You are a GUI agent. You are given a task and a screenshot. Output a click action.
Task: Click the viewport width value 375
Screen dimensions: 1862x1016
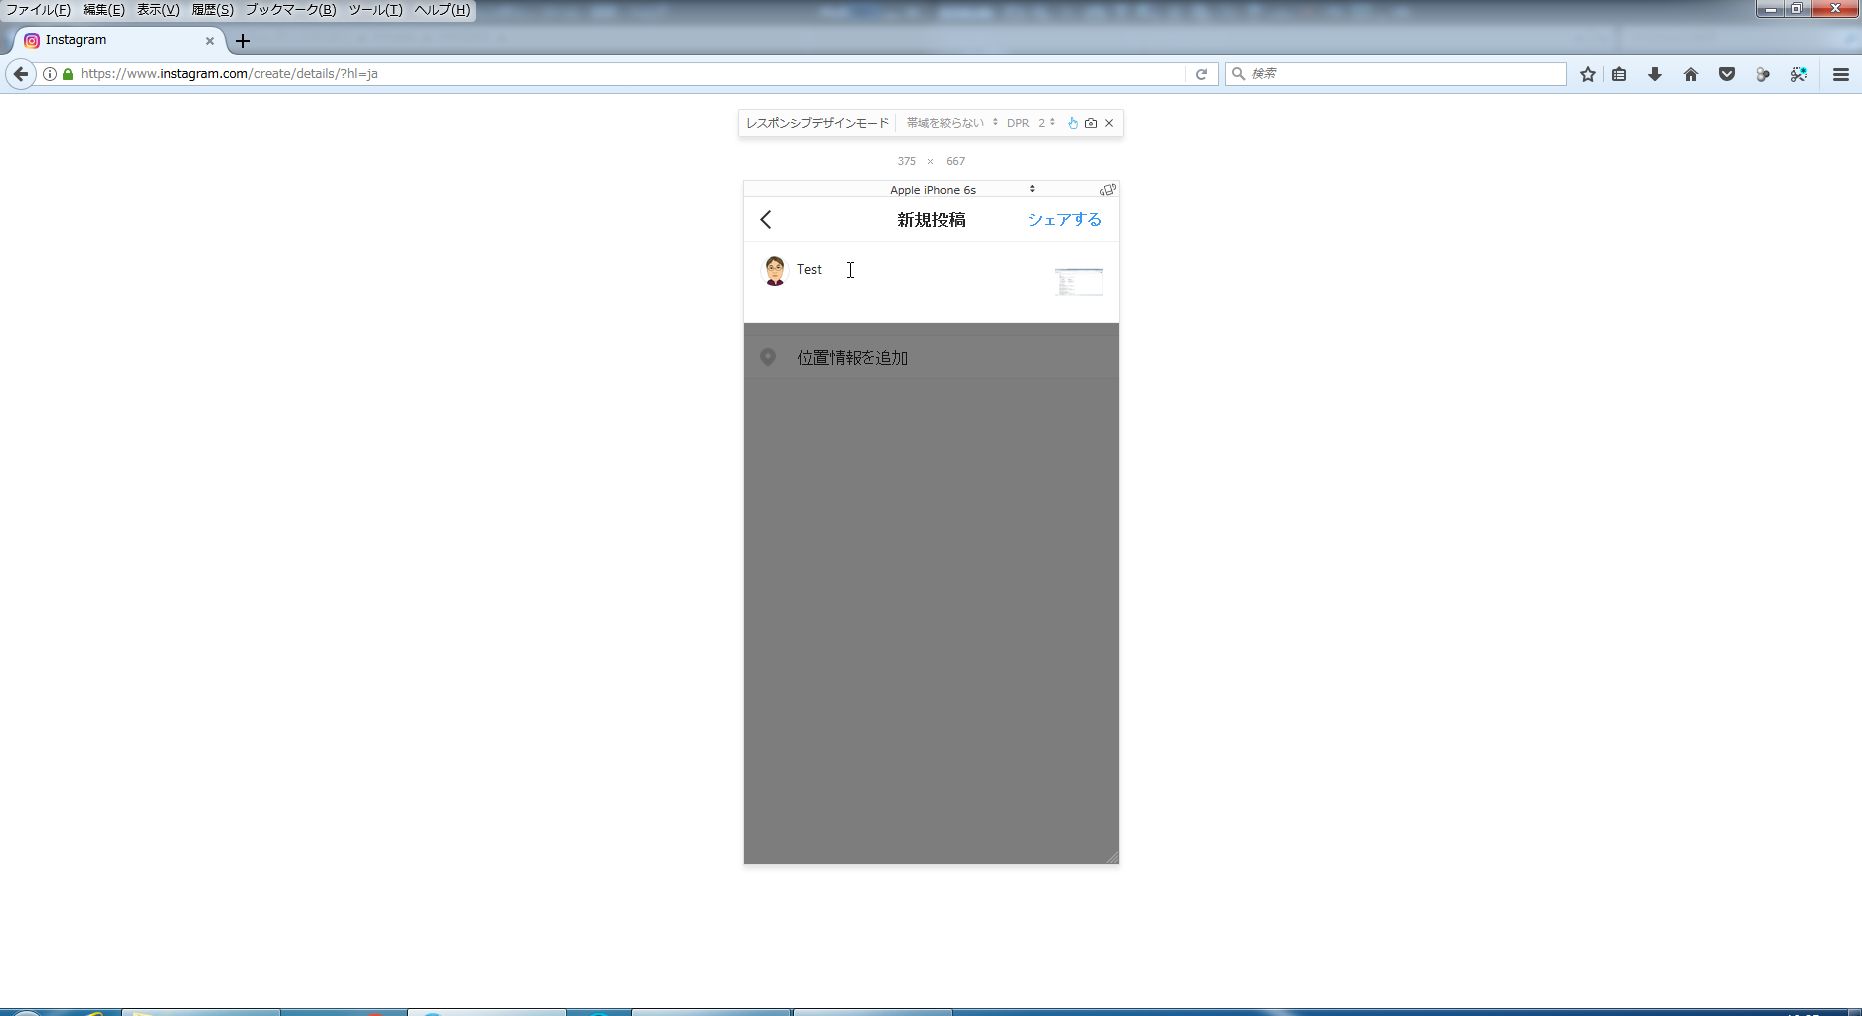pyautogui.click(x=906, y=161)
